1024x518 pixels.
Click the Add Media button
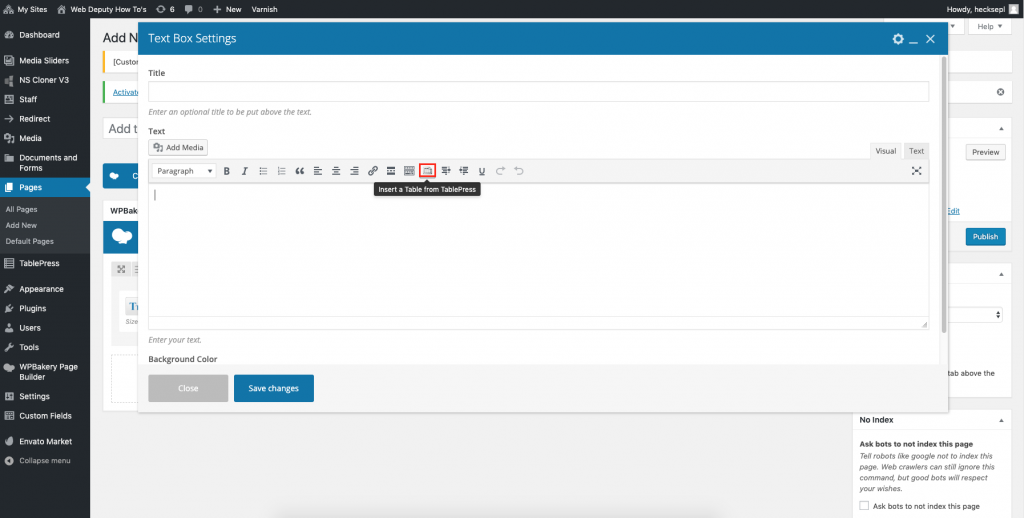tap(178, 148)
